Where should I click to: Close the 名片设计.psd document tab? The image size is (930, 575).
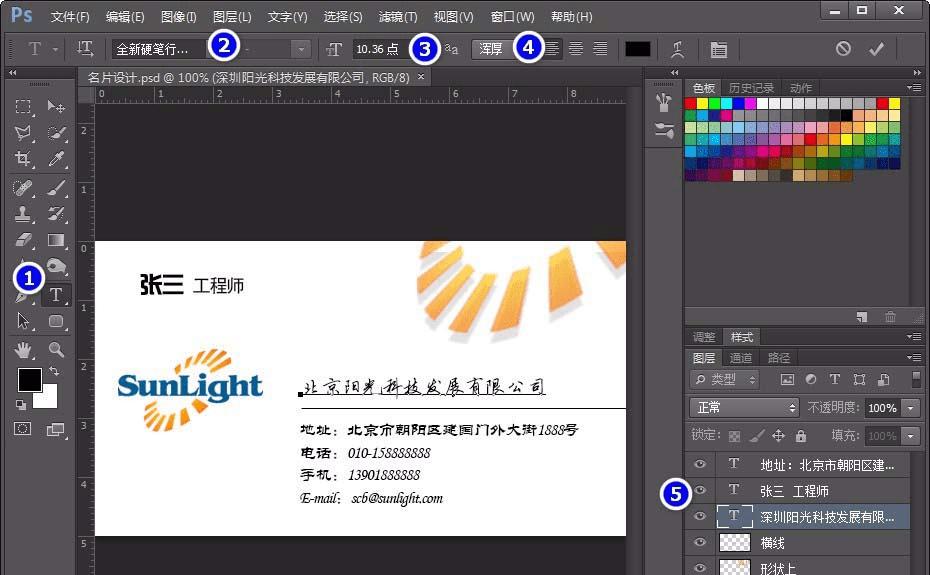pos(421,77)
